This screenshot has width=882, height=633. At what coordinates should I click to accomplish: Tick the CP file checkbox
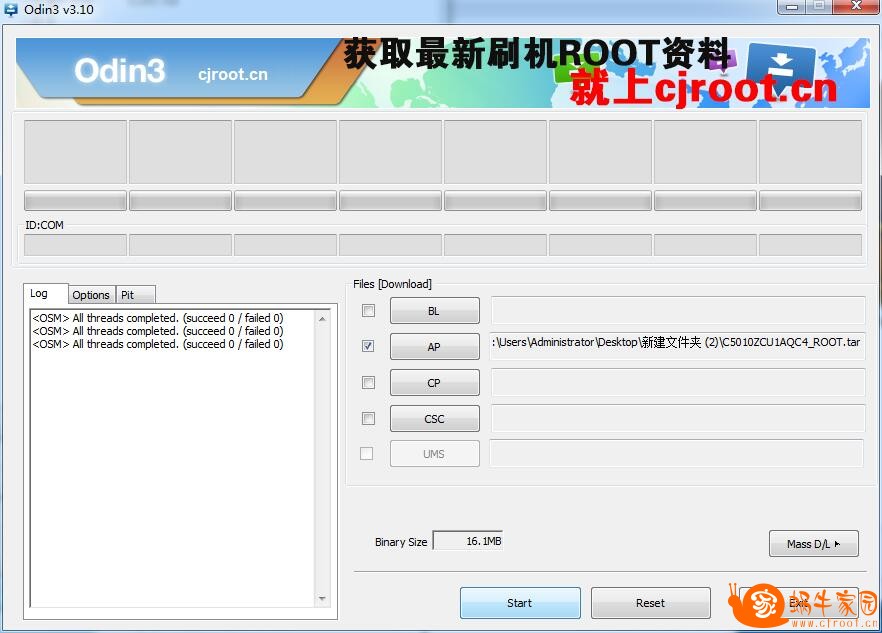[x=368, y=383]
